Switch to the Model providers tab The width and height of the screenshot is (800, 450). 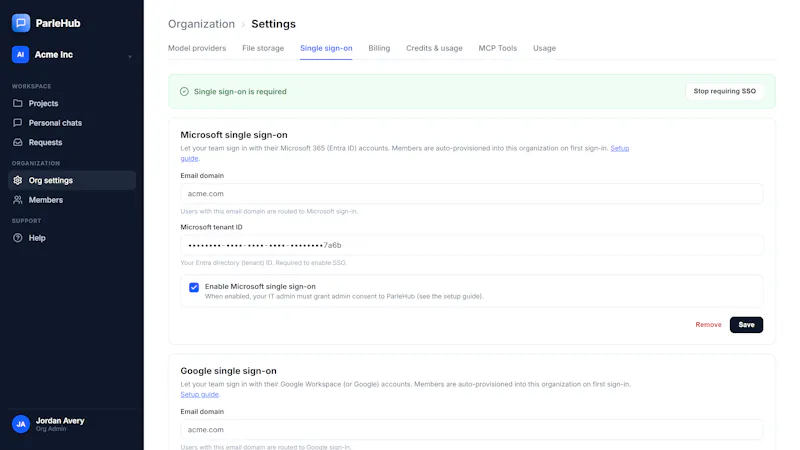point(197,48)
